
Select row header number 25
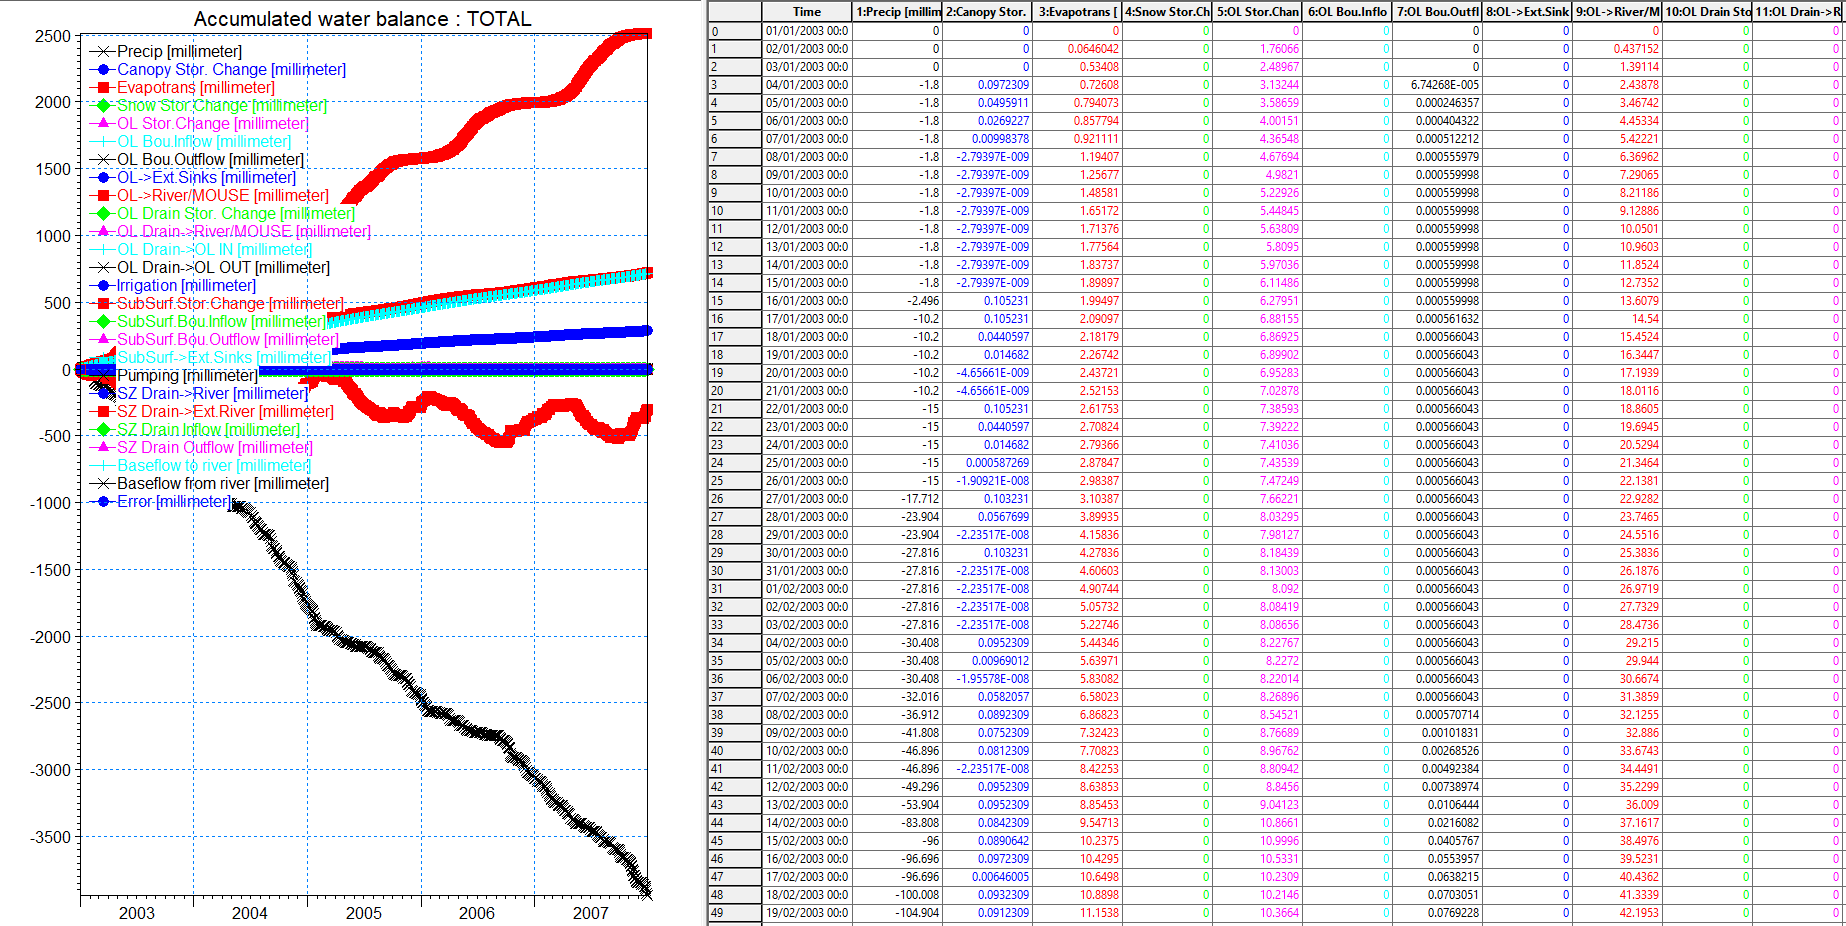click(x=735, y=481)
